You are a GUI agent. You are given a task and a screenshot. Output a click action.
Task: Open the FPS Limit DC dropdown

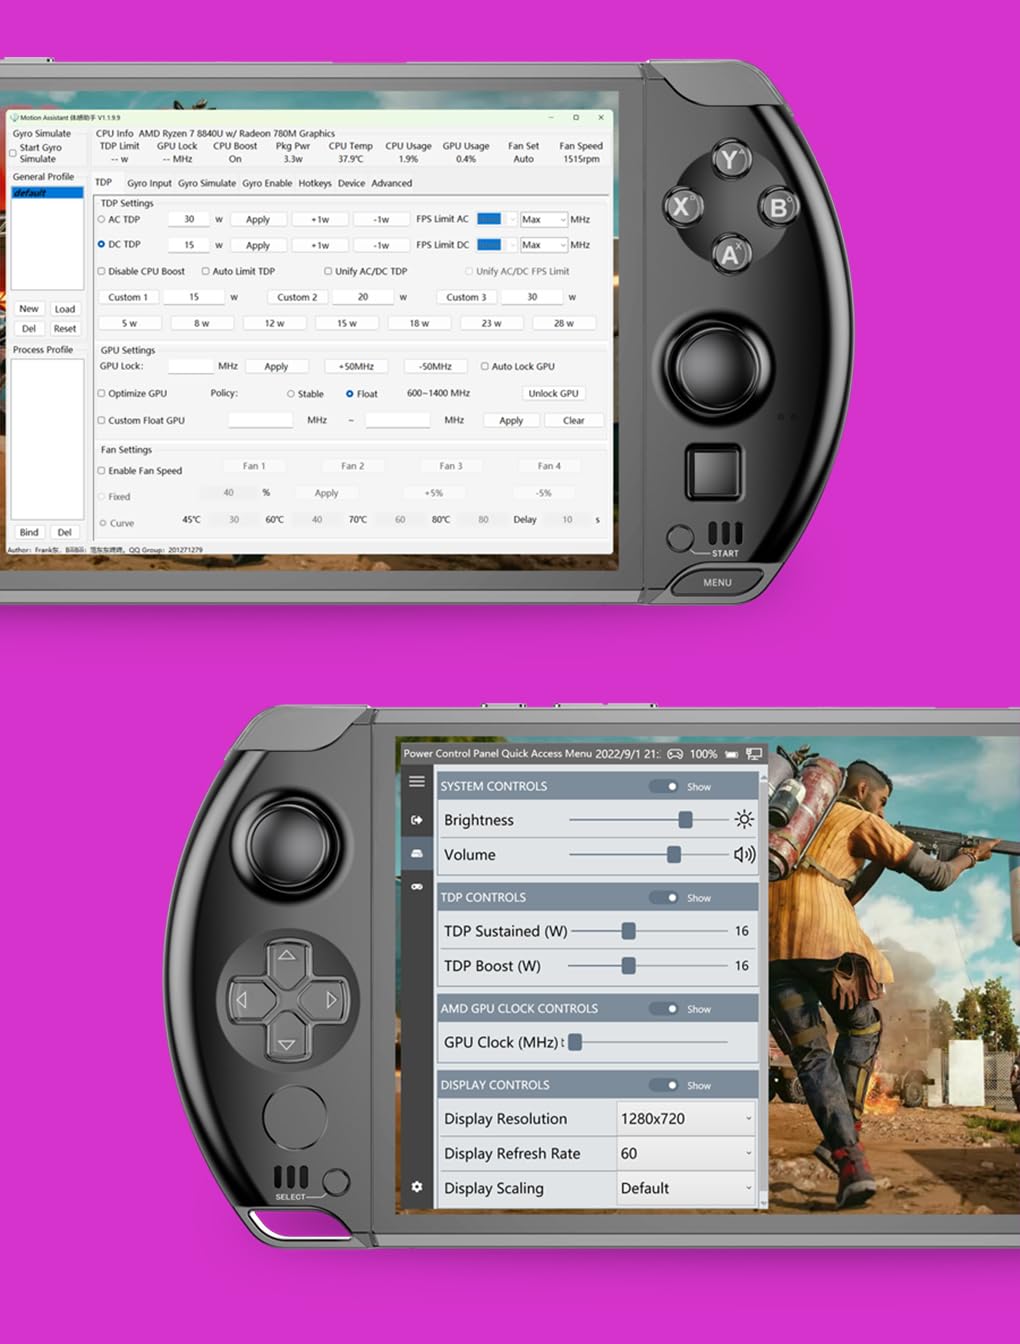(x=497, y=244)
